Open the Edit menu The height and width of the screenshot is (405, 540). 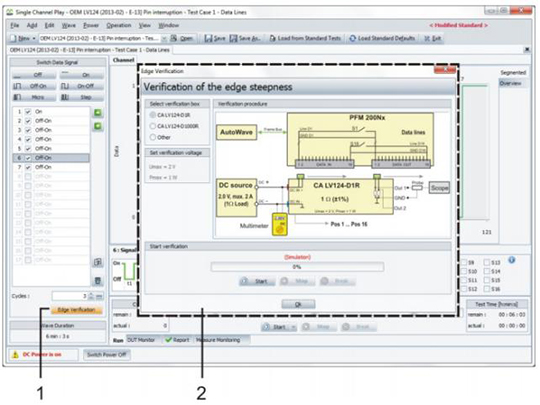coord(49,25)
